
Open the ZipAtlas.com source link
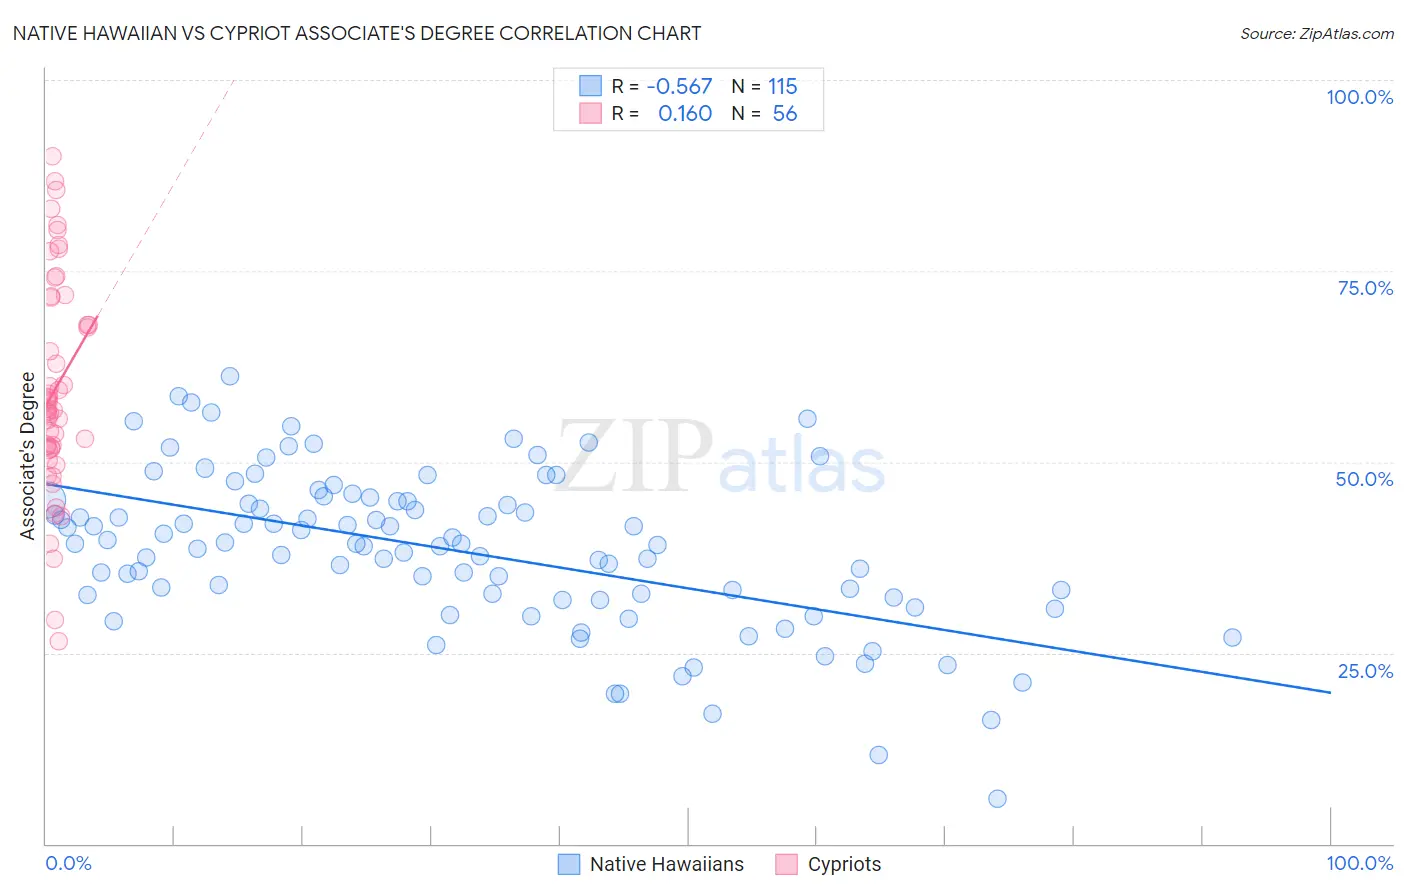[x=1317, y=33]
